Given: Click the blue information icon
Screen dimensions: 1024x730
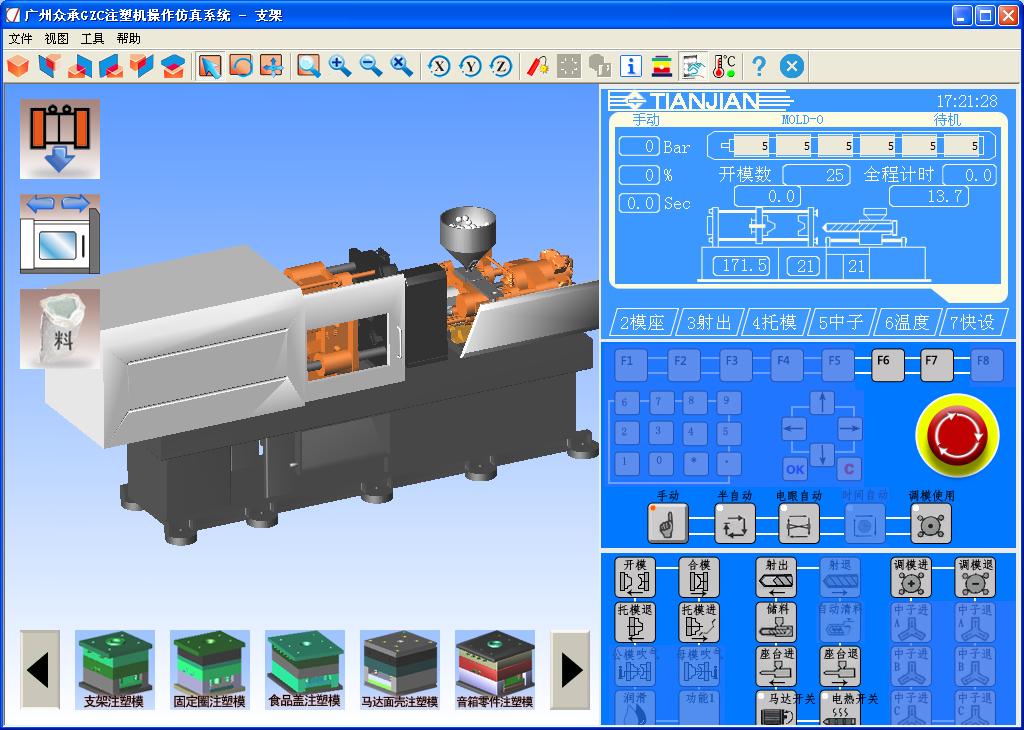Looking at the screenshot, I should pos(630,66).
